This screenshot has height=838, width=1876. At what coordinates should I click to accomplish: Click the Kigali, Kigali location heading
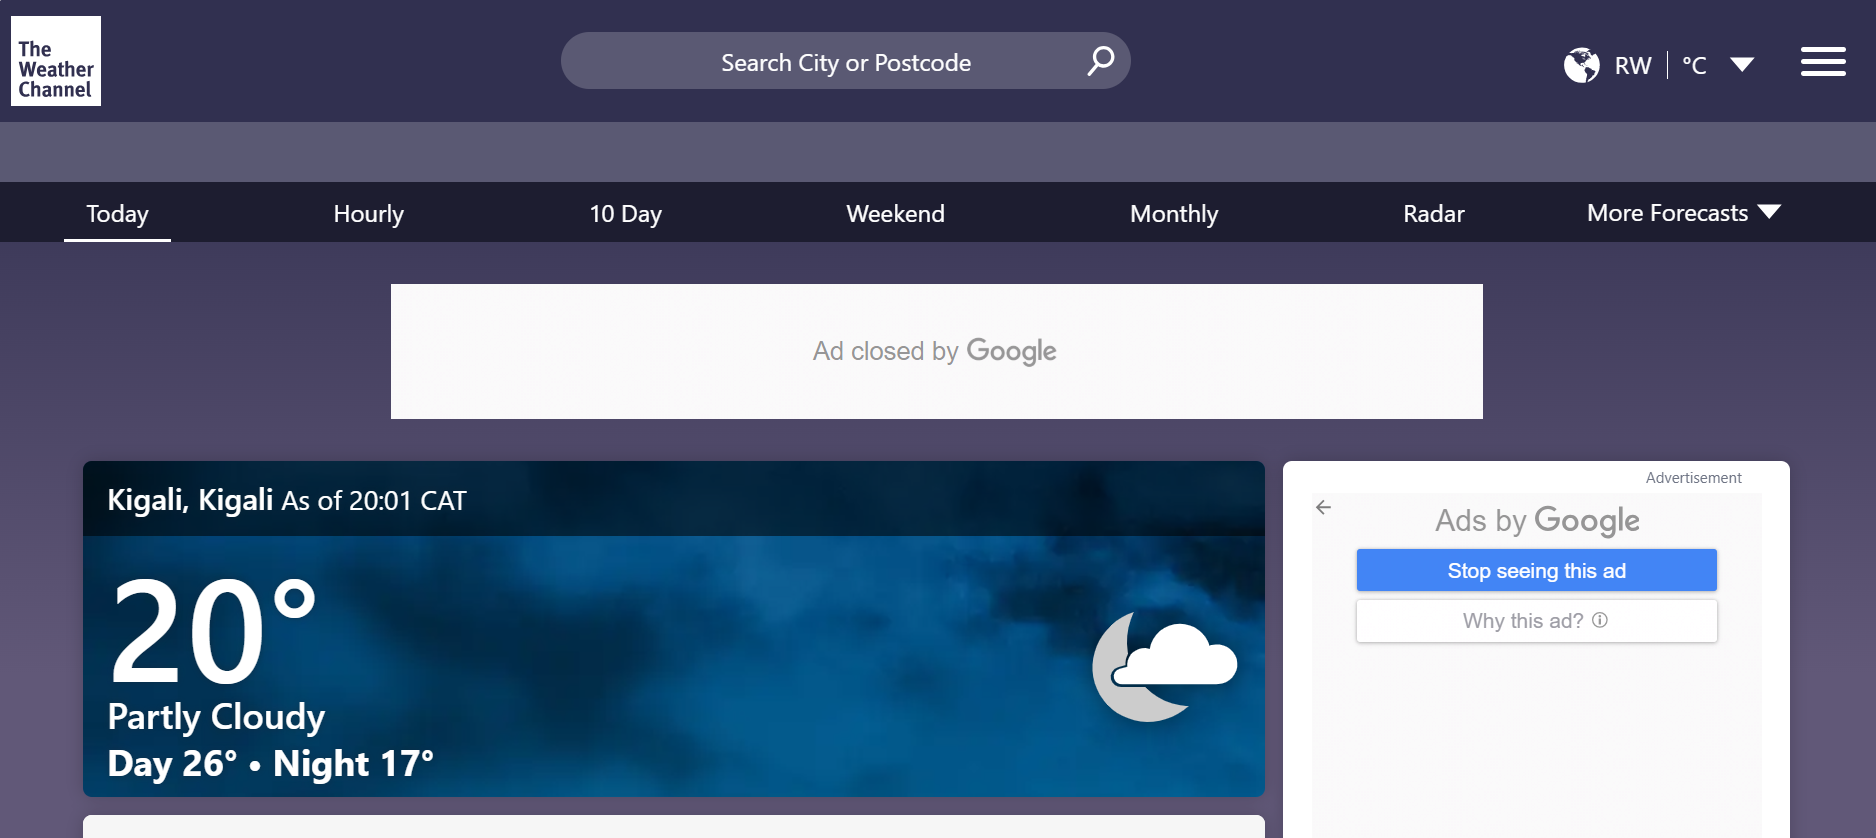(190, 500)
